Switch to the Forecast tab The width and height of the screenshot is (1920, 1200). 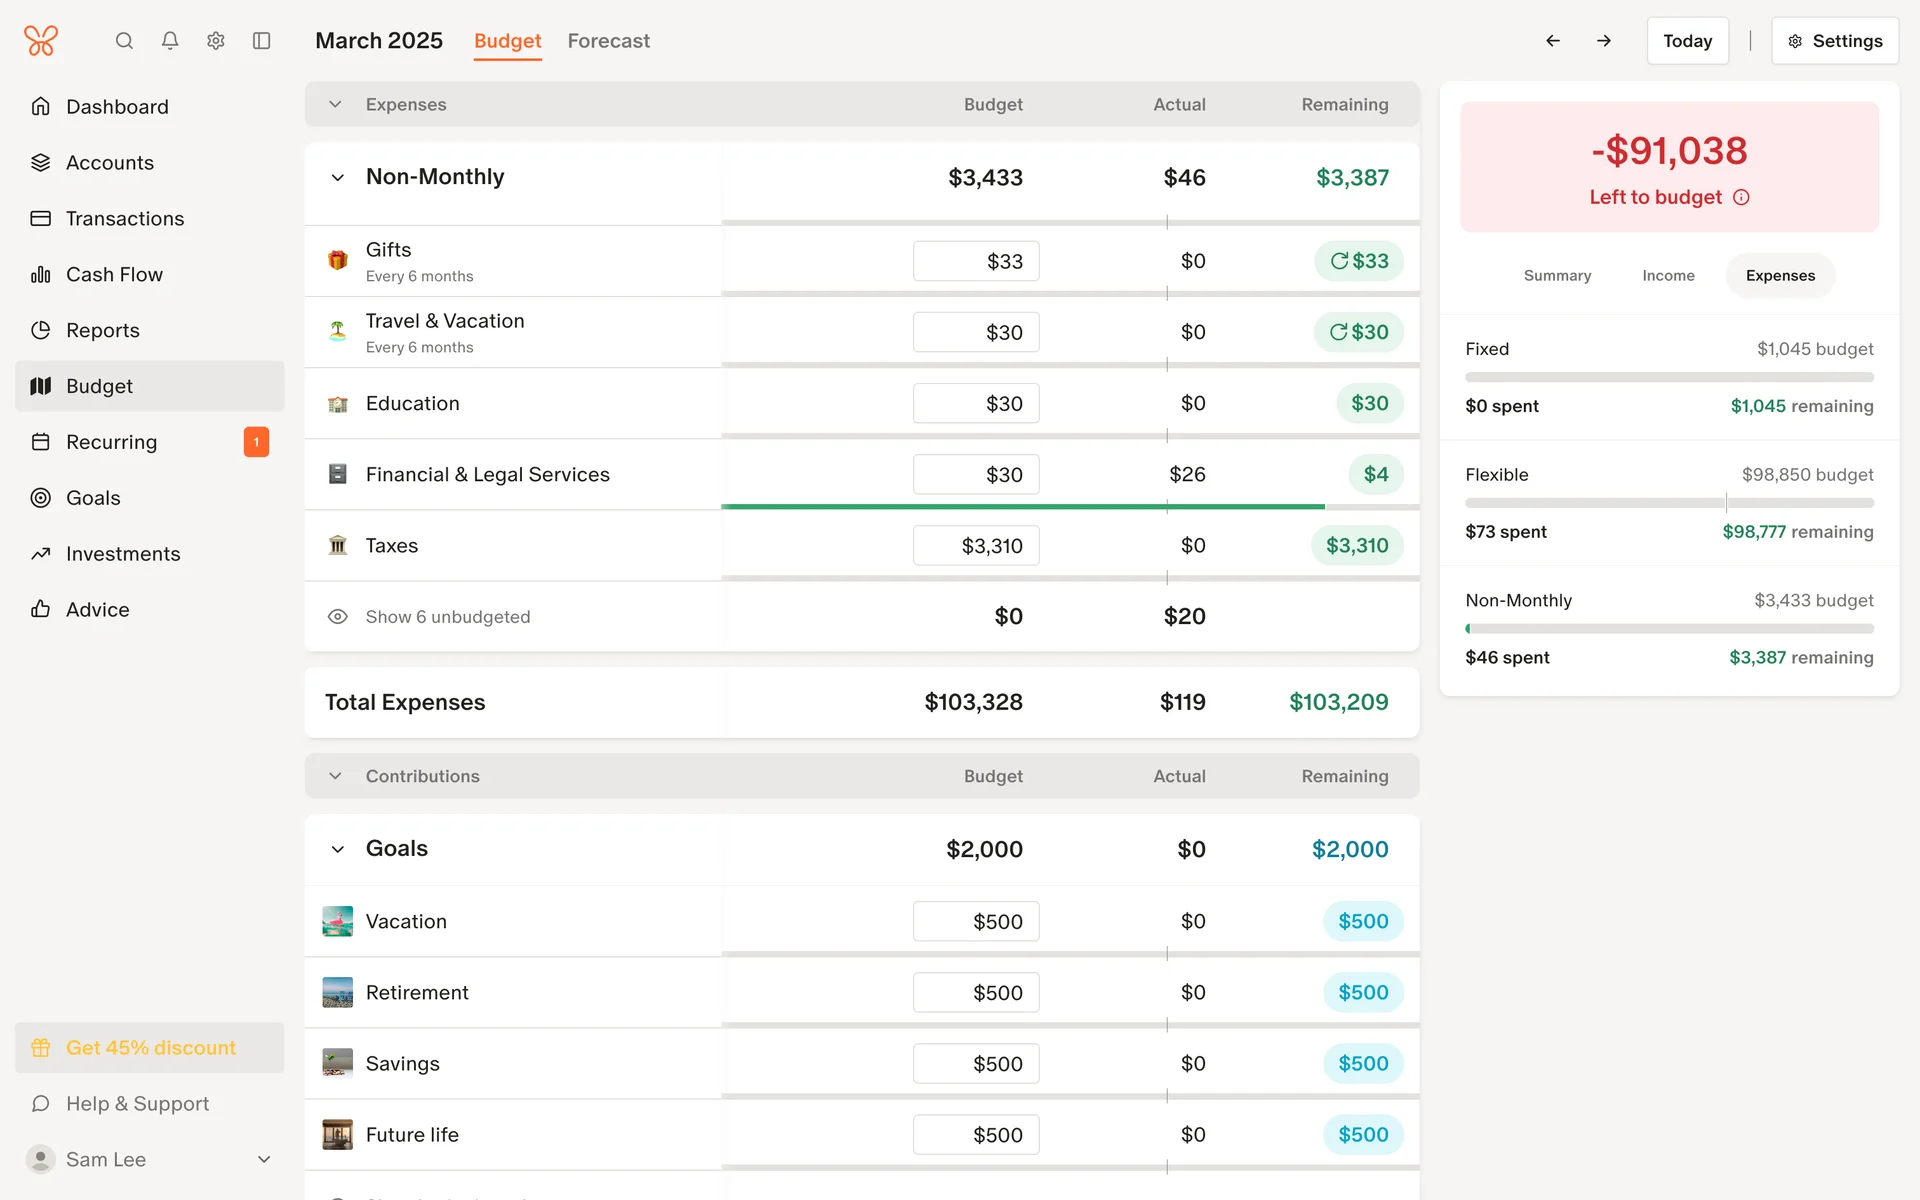click(x=608, y=41)
